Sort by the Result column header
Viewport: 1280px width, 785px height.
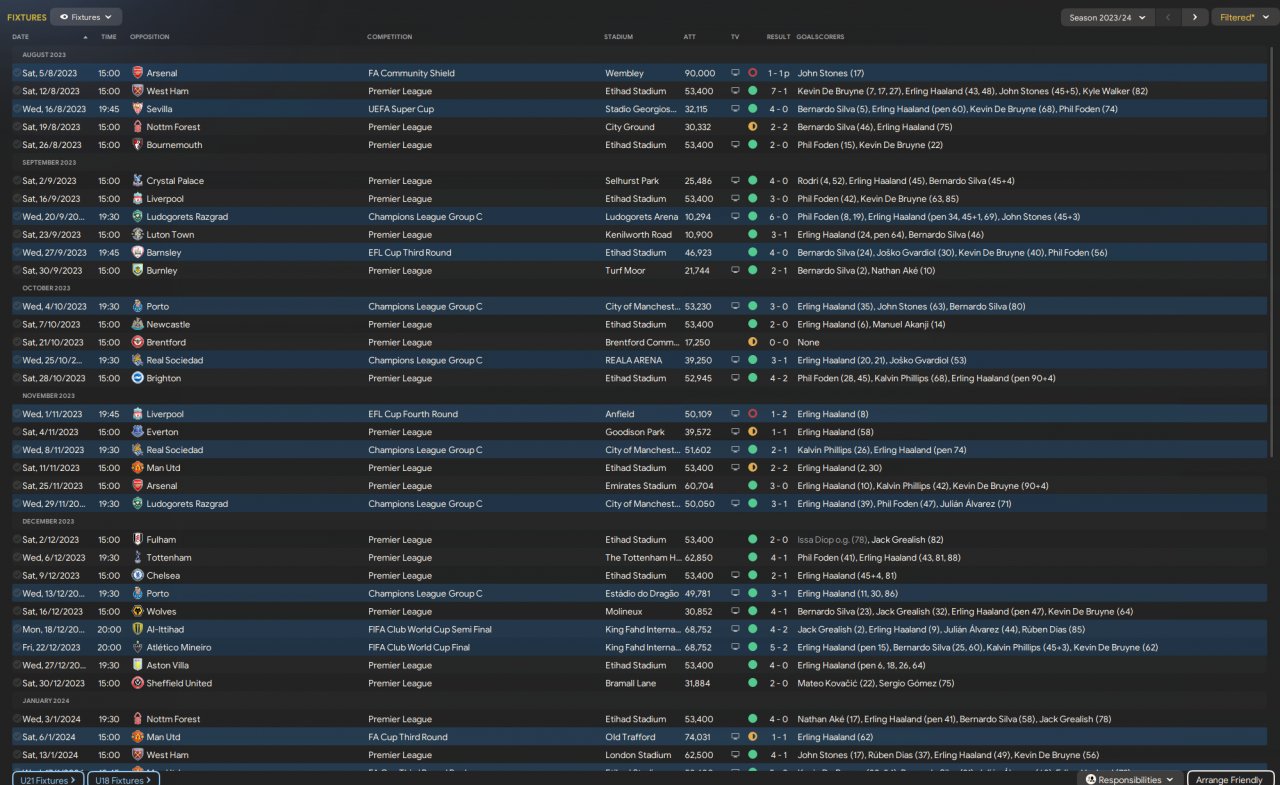tap(778, 37)
